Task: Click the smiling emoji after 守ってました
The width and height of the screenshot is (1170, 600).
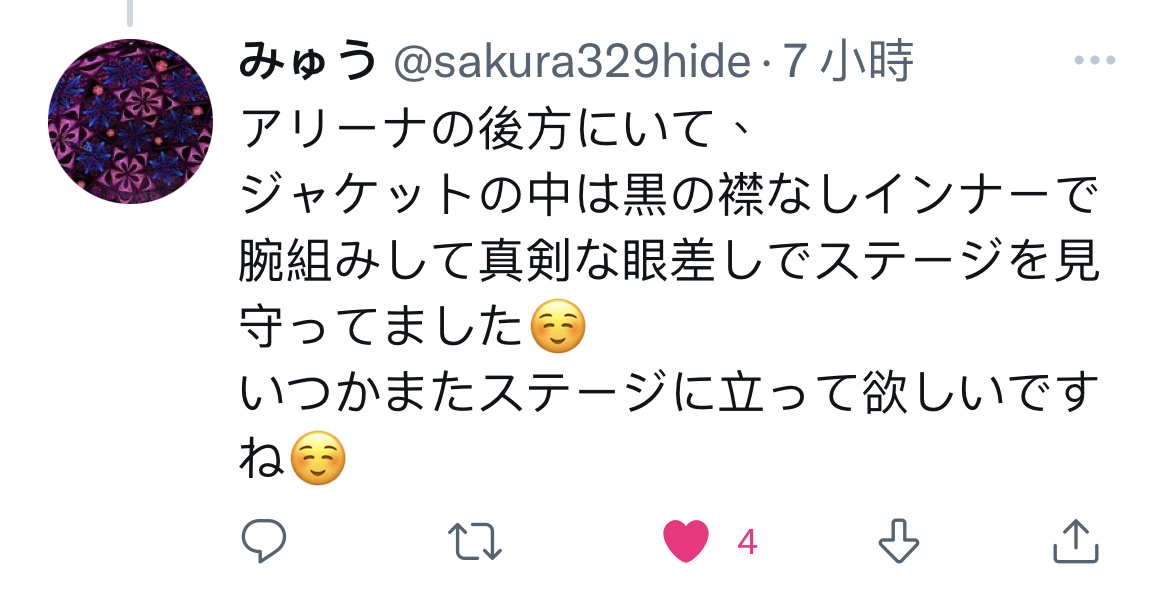Action: (x=558, y=326)
